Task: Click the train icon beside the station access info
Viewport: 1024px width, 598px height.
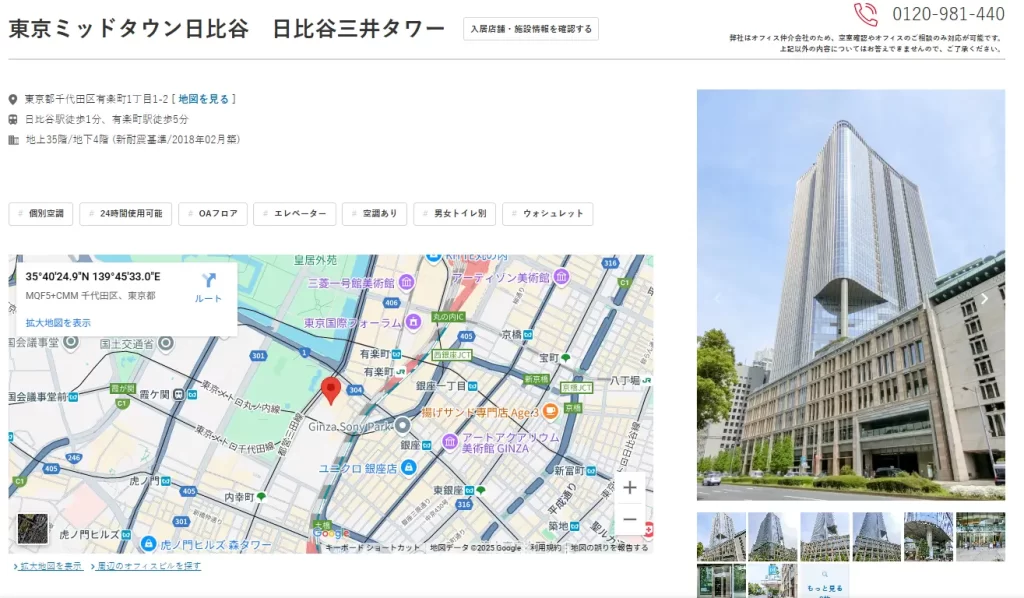Action: pyautogui.click(x=12, y=119)
